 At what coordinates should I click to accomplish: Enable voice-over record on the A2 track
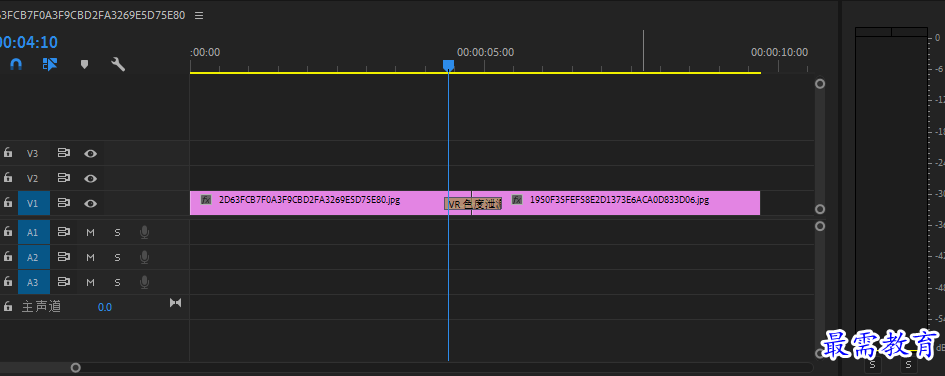tap(145, 257)
